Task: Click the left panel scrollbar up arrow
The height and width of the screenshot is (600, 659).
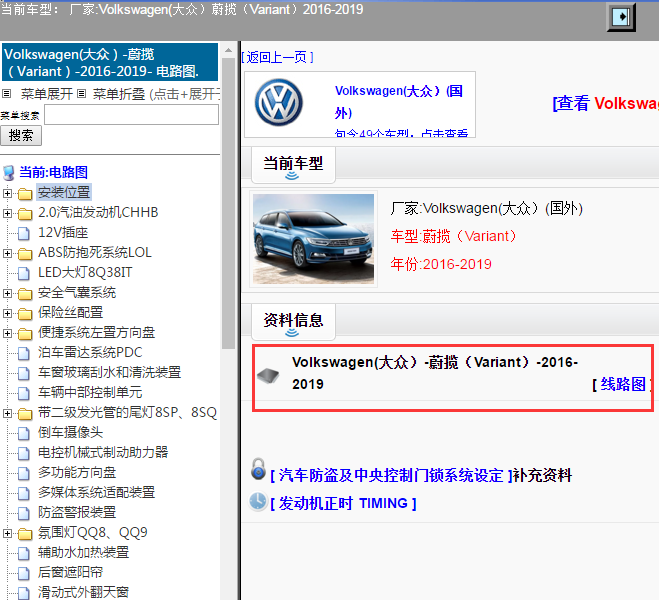Action: click(228, 50)
